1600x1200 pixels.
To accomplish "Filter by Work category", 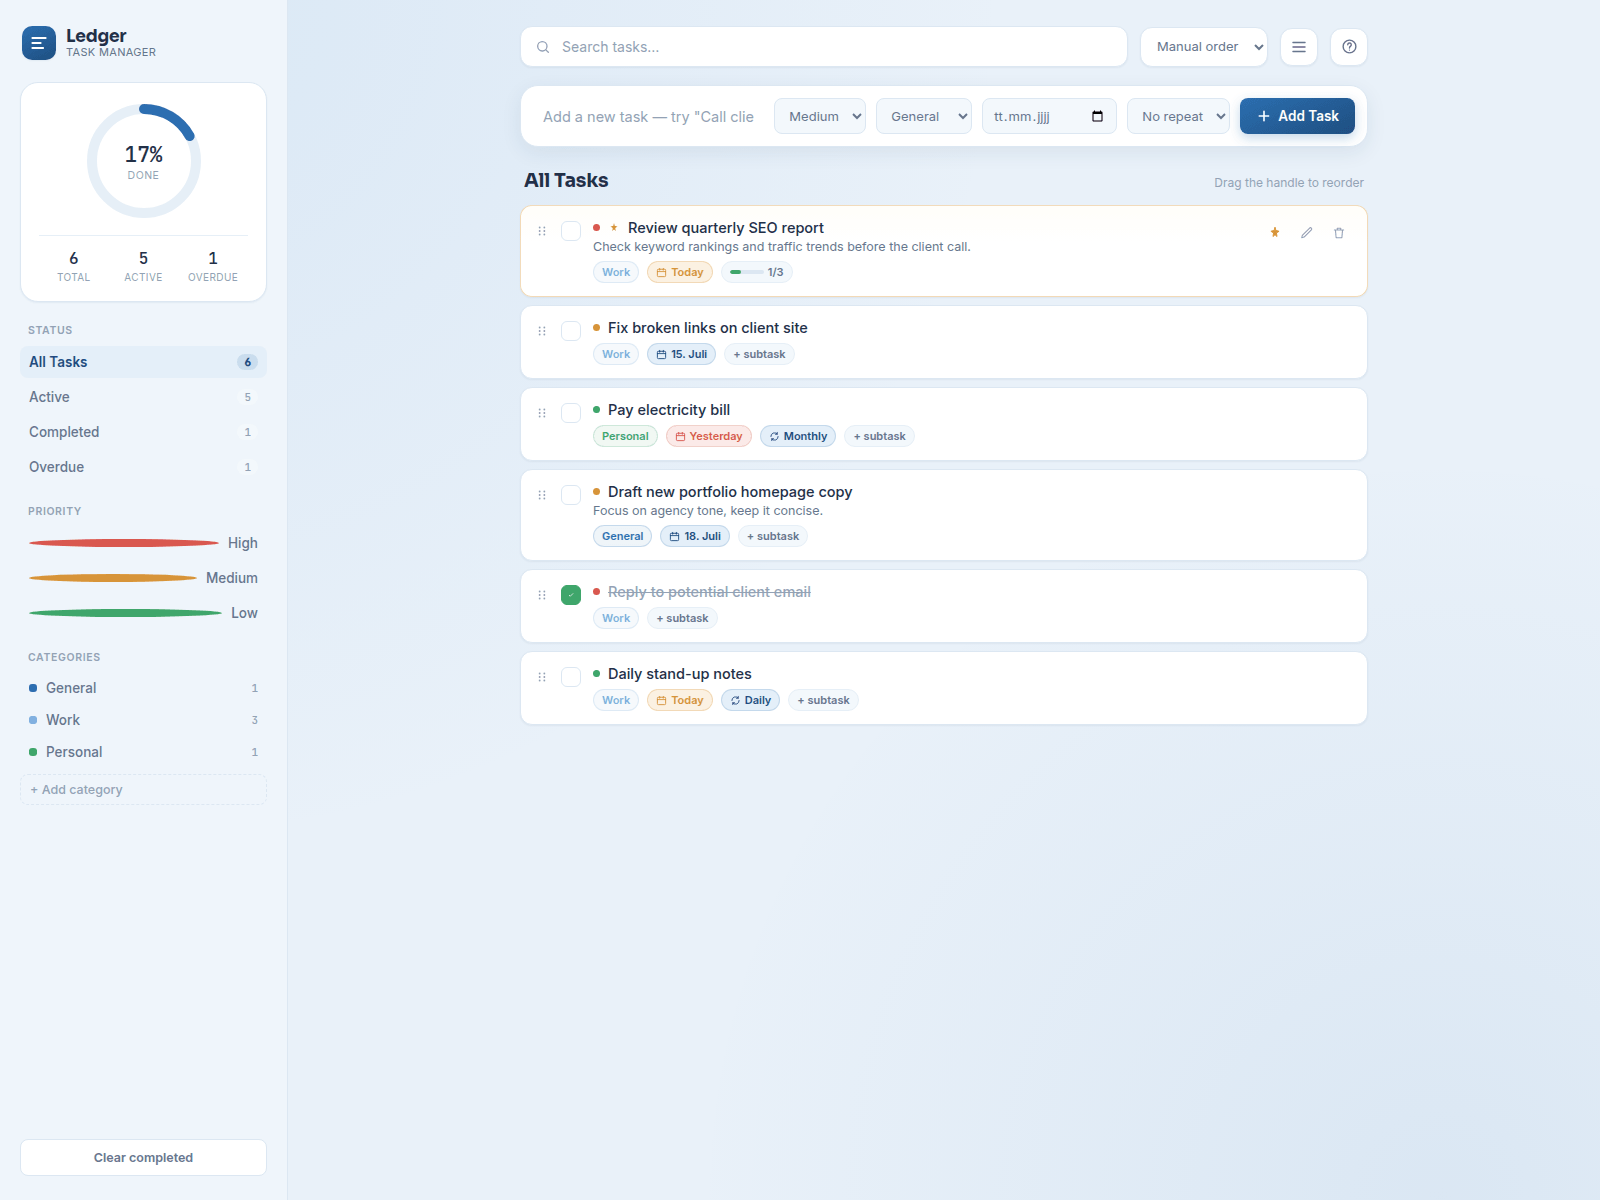I will click(143, 720).
